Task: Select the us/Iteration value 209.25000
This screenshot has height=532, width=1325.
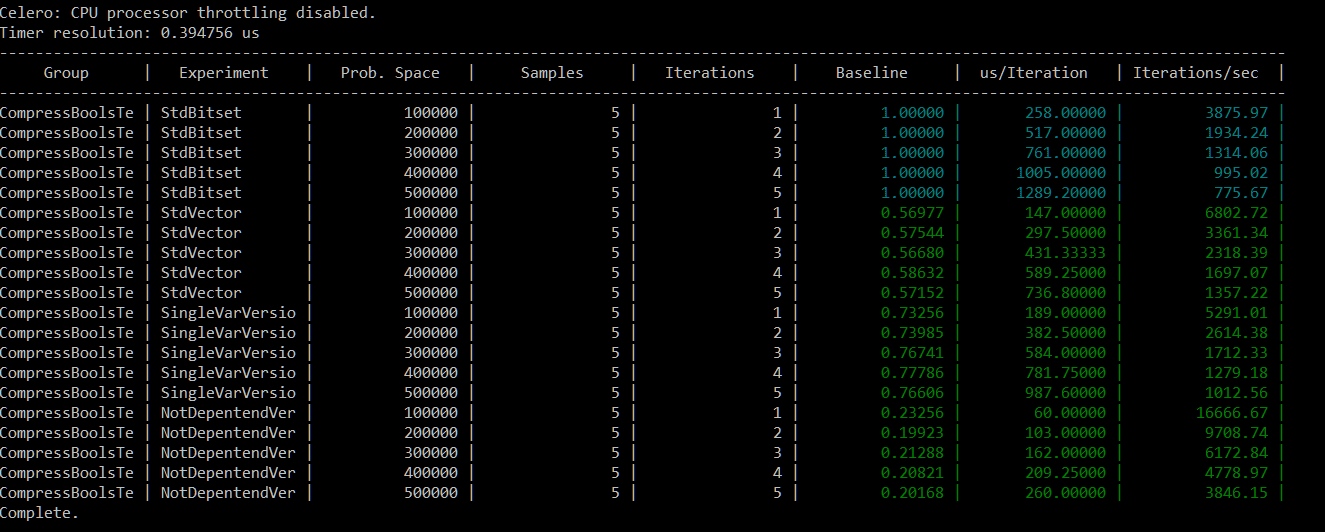Action: click(1066, 473)
